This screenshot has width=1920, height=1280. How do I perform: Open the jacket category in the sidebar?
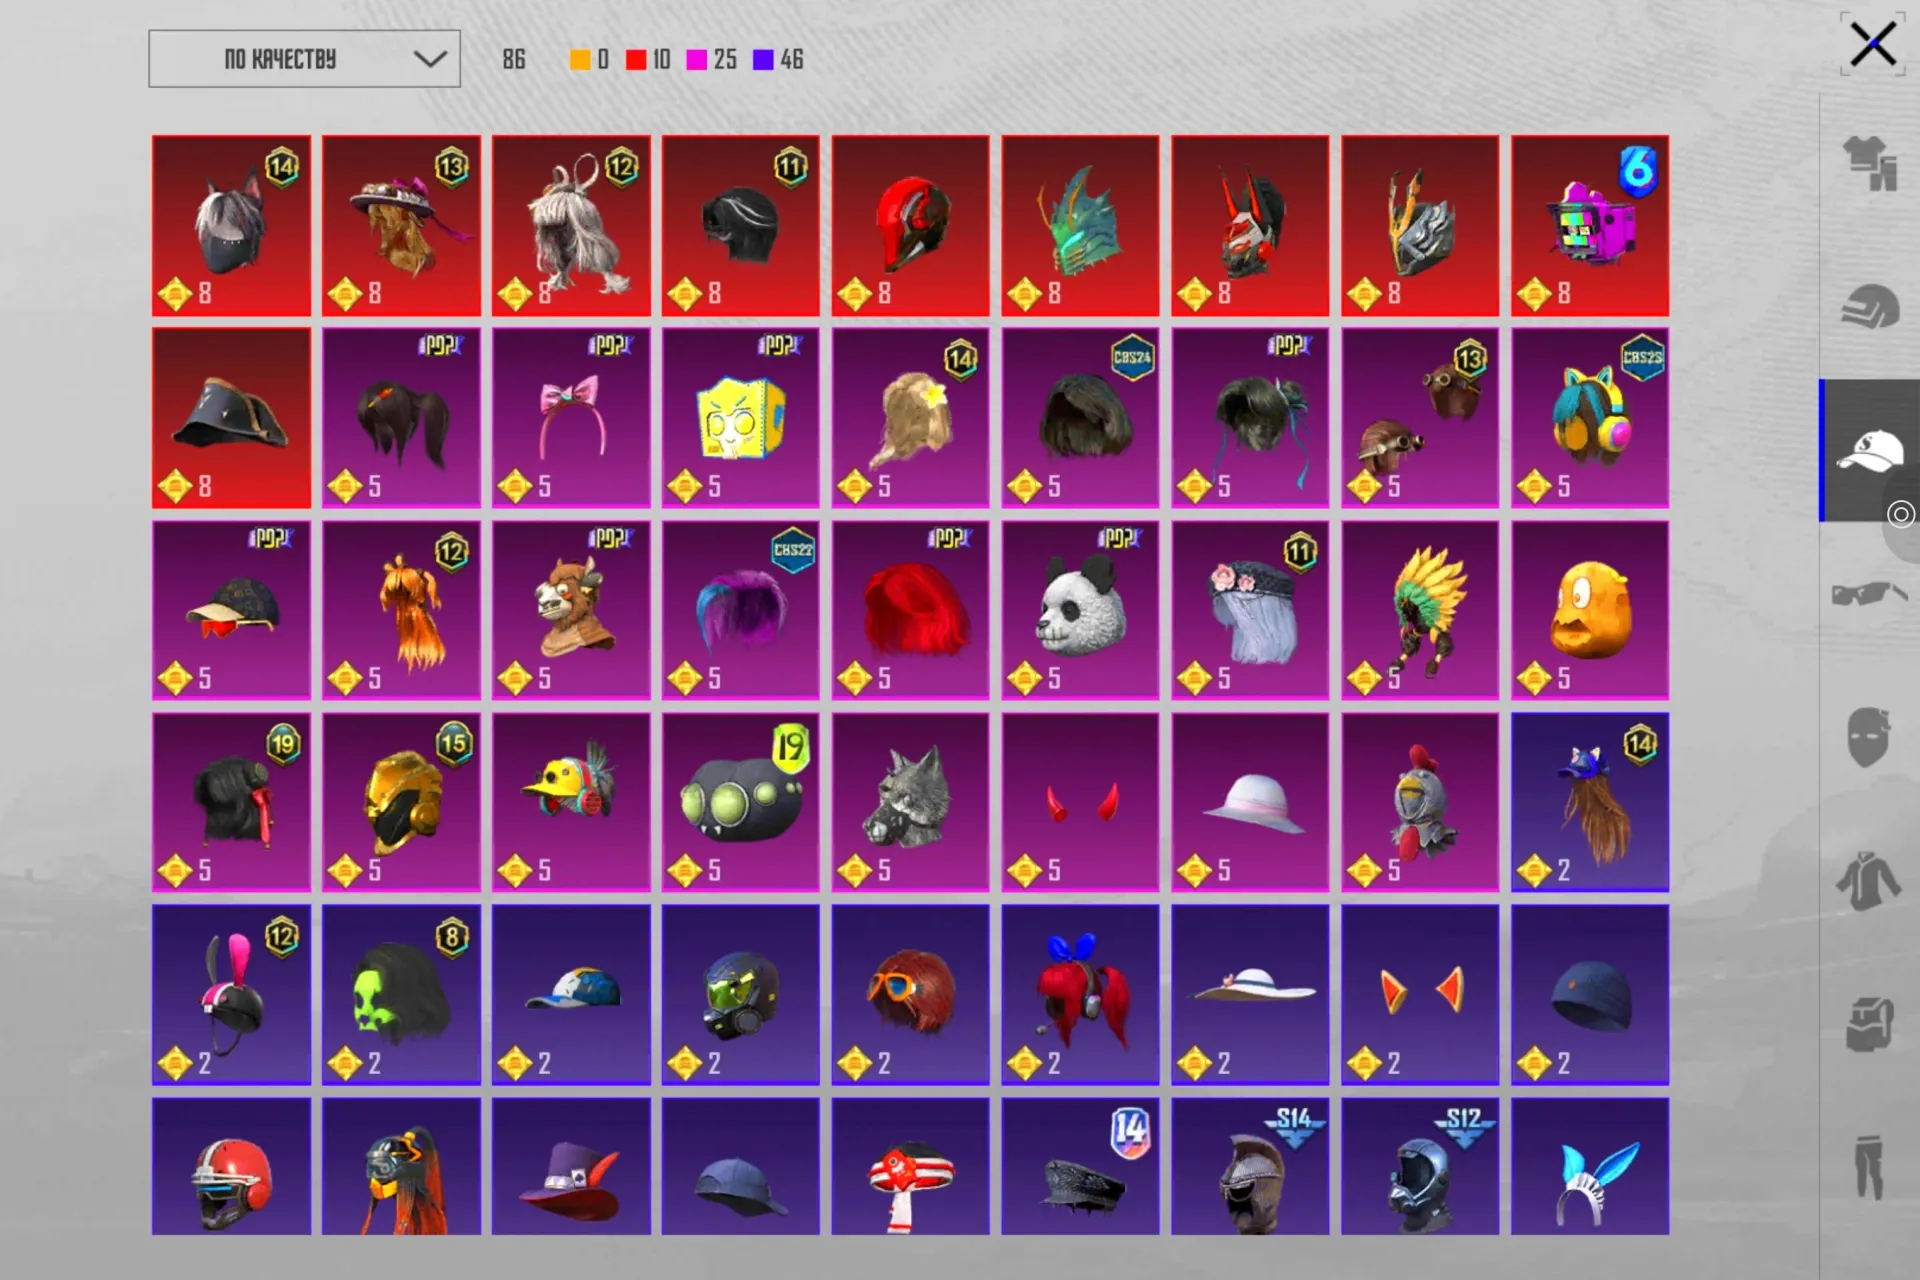[1868, 881]
